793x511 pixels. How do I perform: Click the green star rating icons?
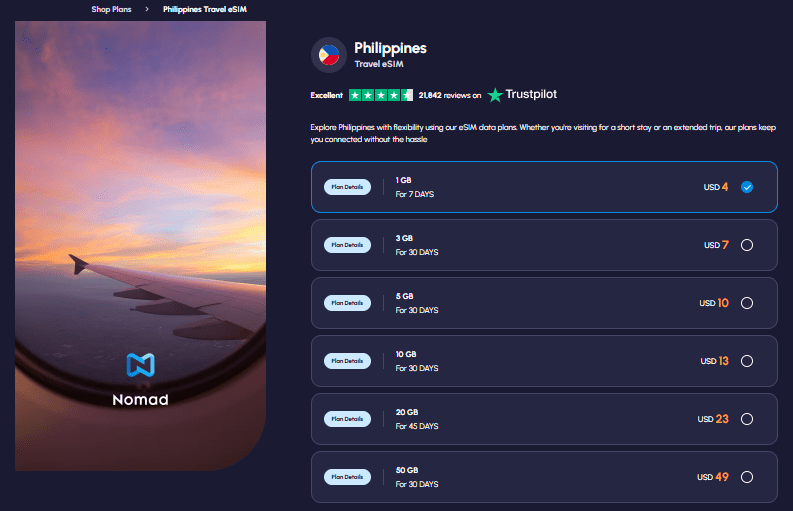(380, 95)
